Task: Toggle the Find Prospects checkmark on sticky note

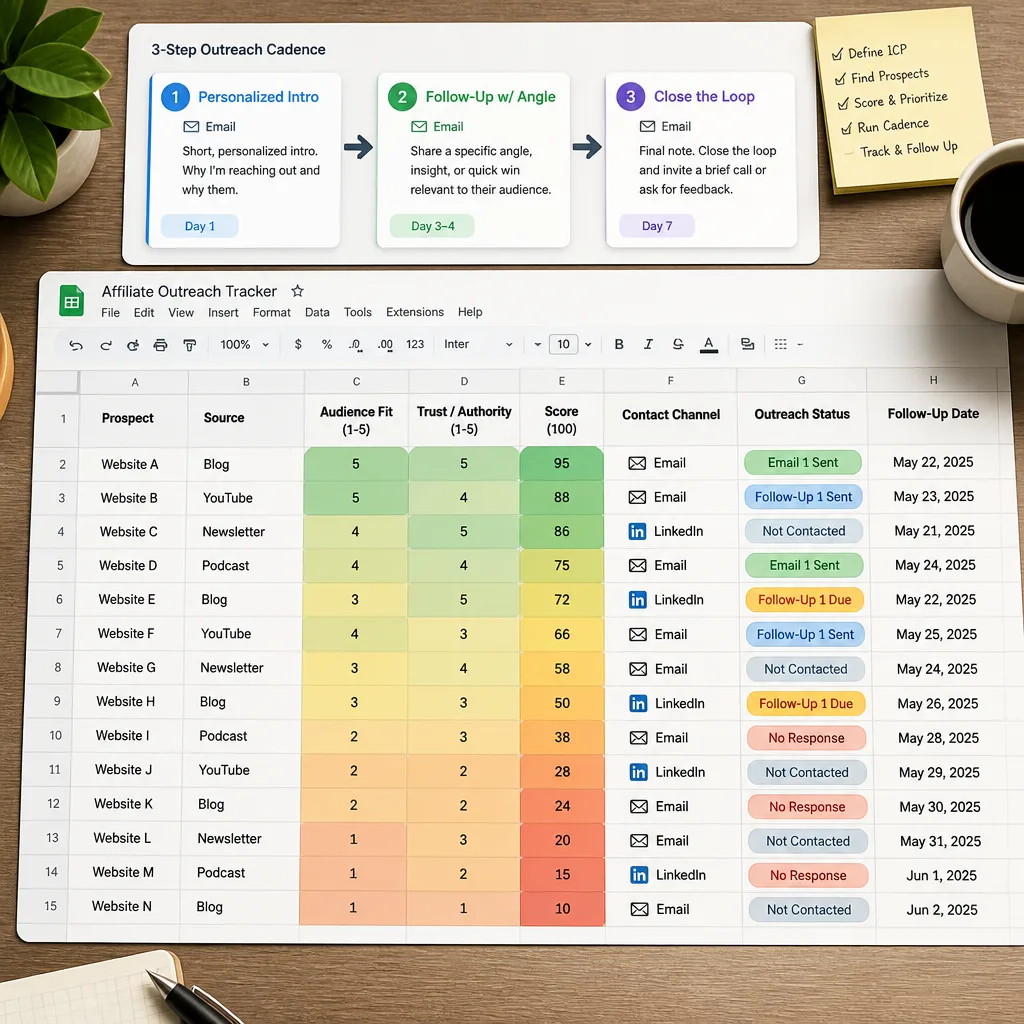Action: pyautogui.click(x=840, y=80)
